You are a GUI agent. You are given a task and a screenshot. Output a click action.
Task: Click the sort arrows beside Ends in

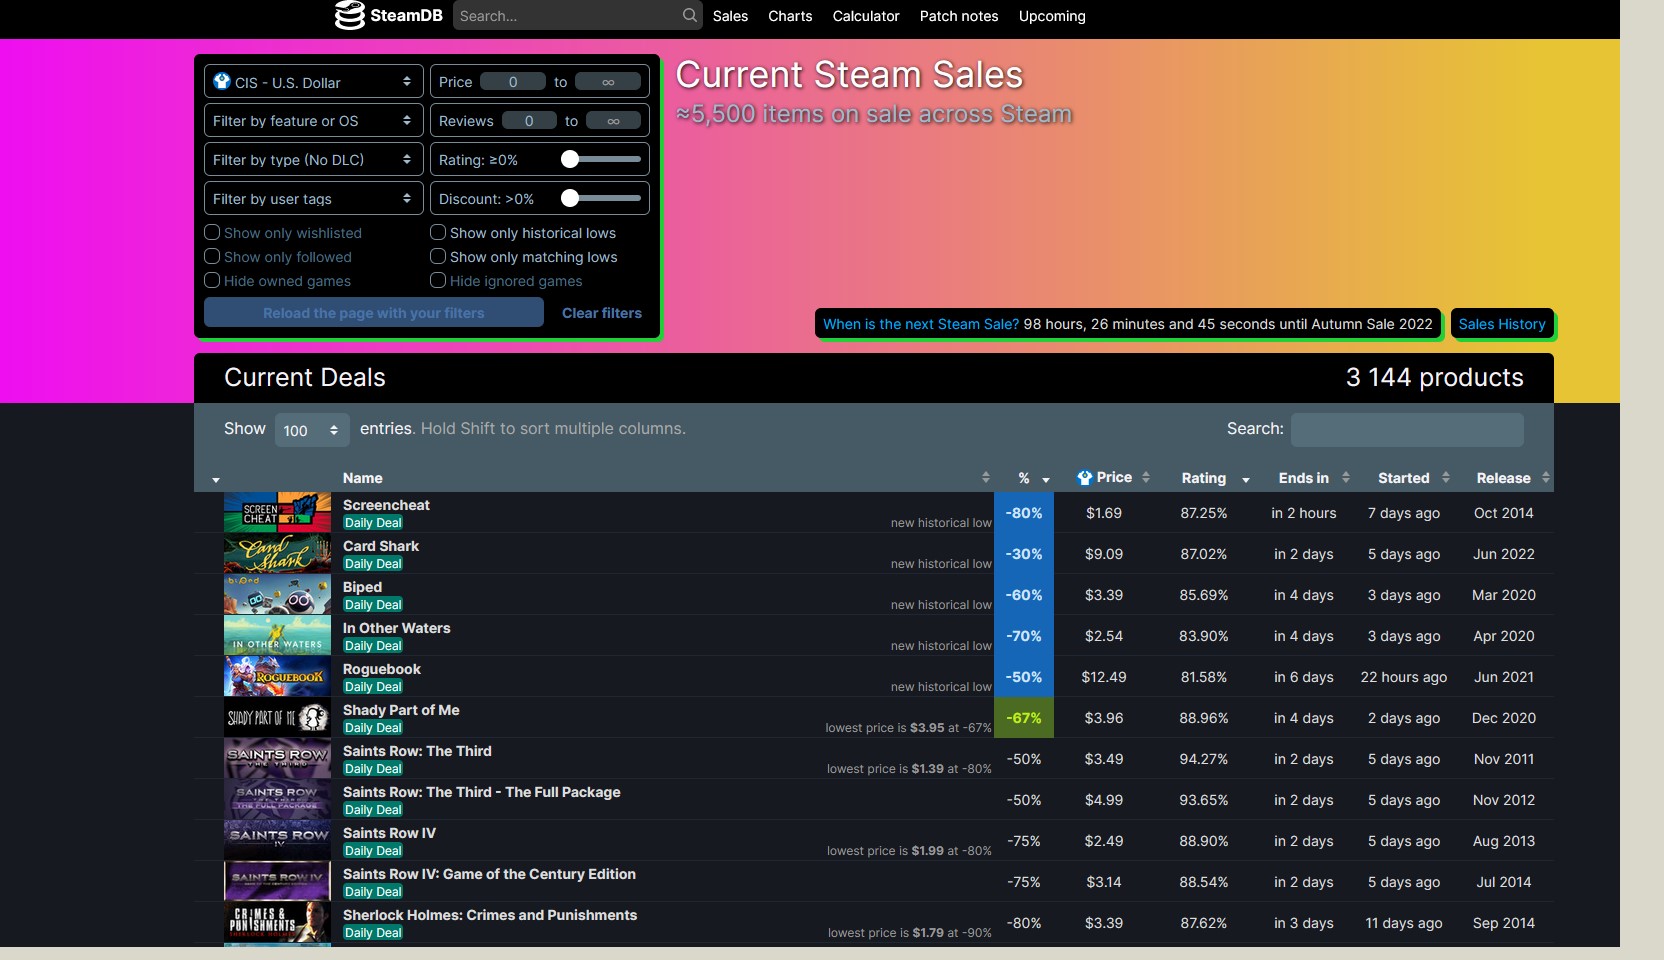(1346, 478)
